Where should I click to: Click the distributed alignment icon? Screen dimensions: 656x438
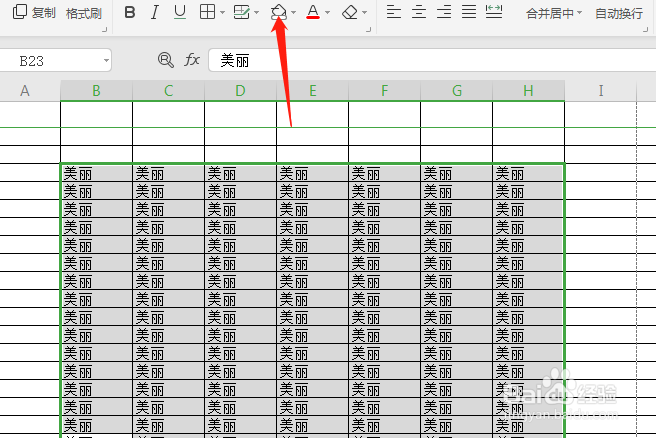[494, 12]
